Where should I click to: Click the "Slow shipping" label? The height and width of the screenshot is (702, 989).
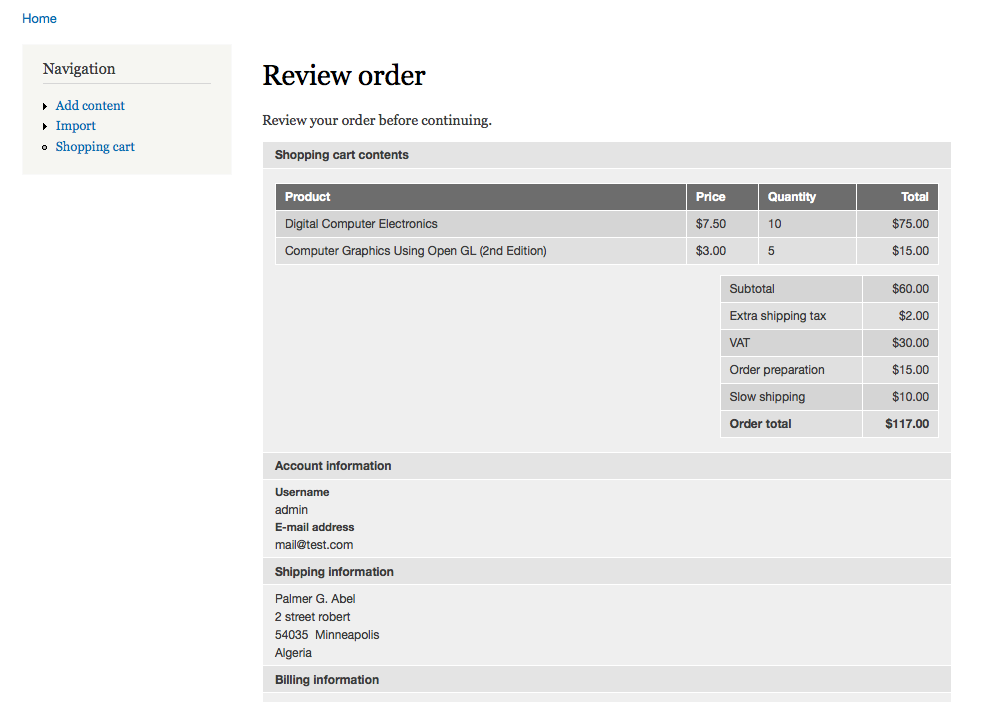pos(767,397)
